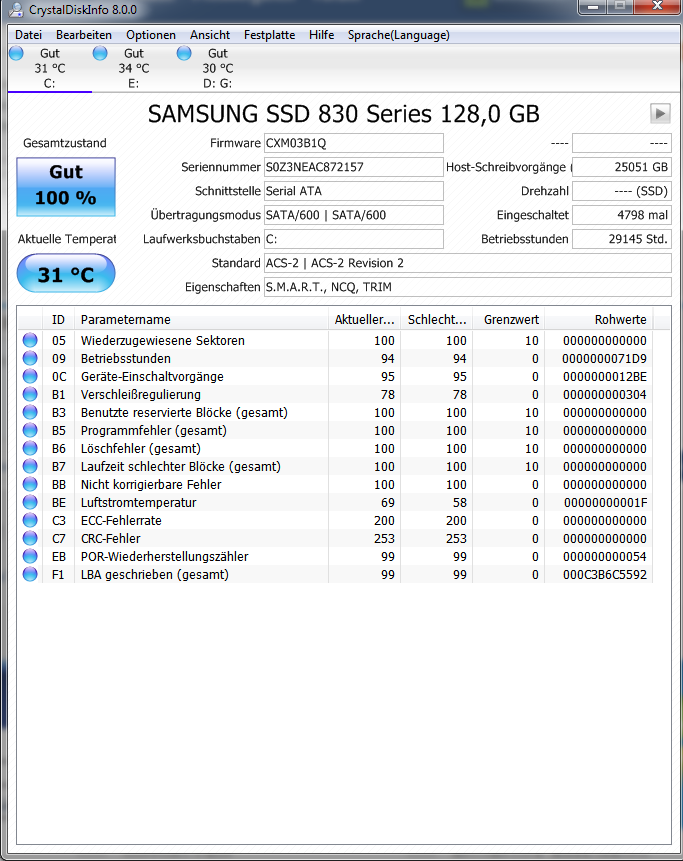
Task: Click the Eigenschaften field S.M.A.R.T., NCQ, TRIM
Action: click(x=468, y=287)
